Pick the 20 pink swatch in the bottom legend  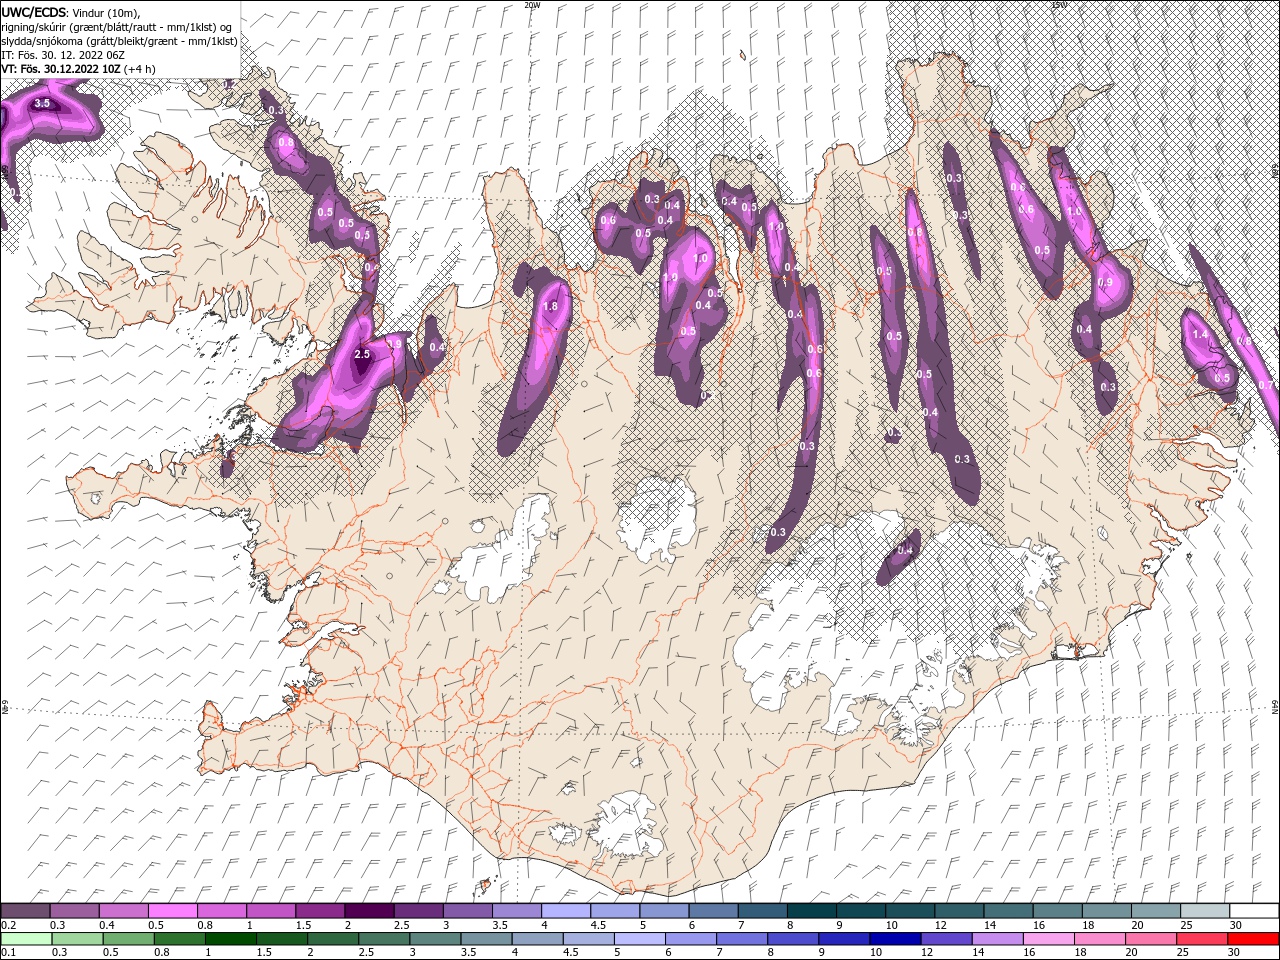pyautogui.click(x=1150, y=938)
